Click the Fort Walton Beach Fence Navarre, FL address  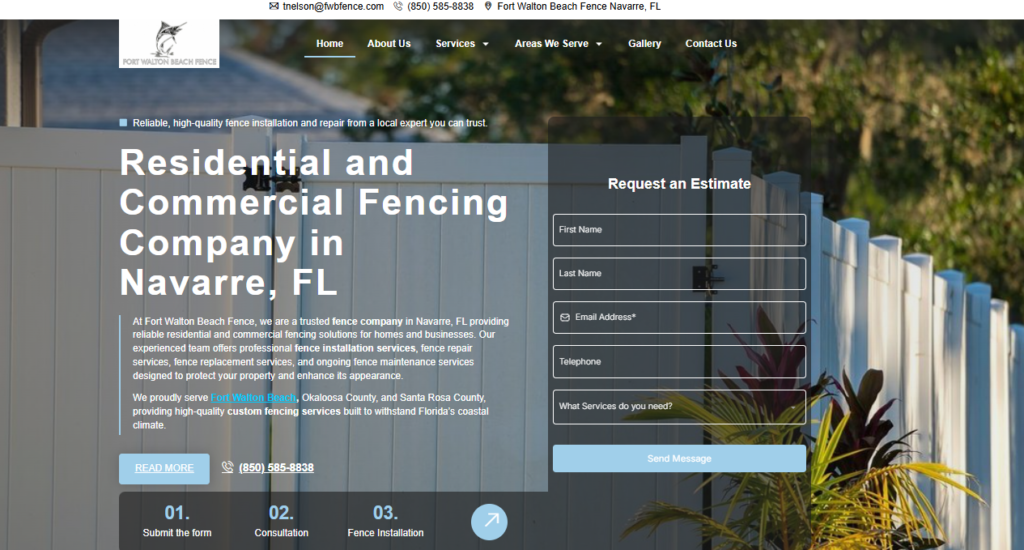(x=579, y=7)
